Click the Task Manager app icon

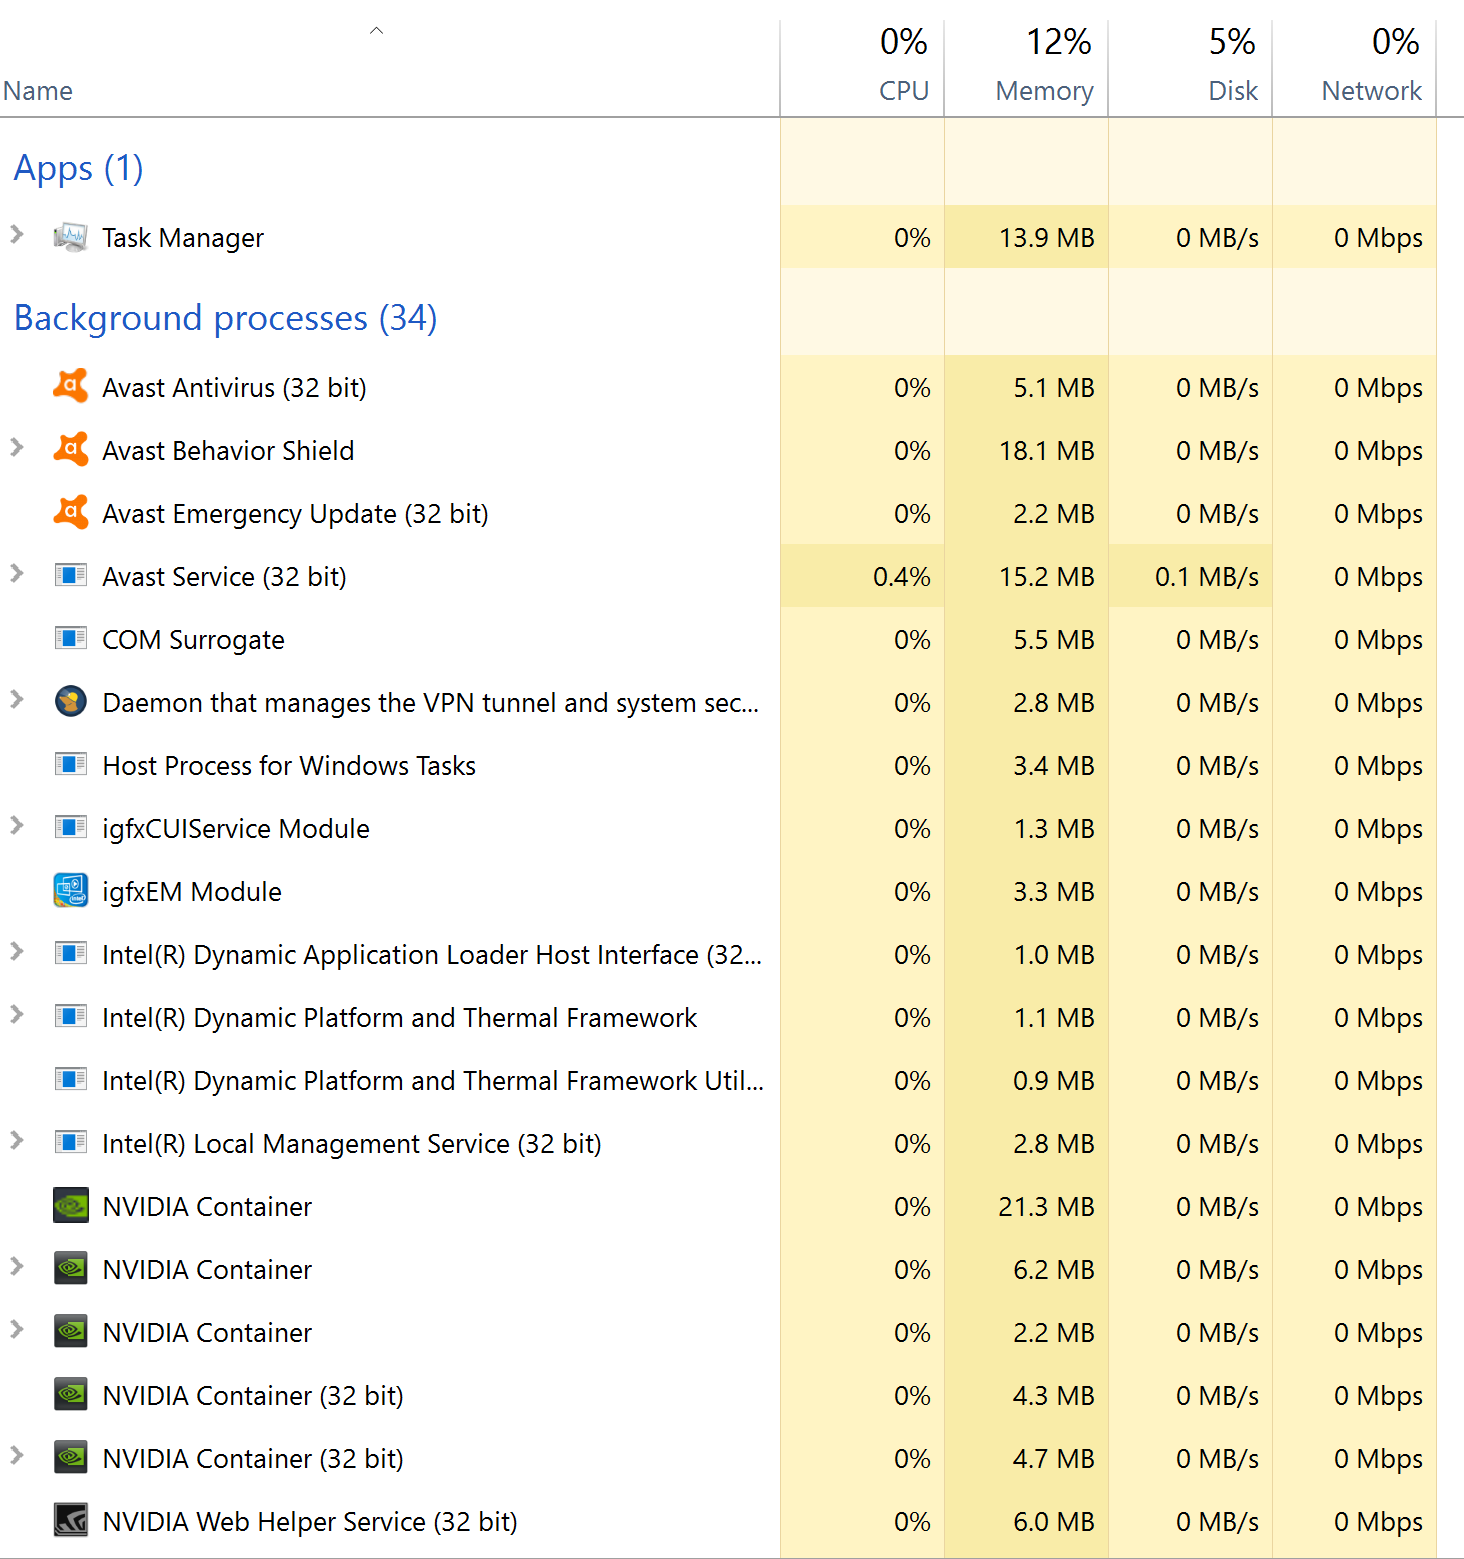pyautogui.click(x=70, y=237)
